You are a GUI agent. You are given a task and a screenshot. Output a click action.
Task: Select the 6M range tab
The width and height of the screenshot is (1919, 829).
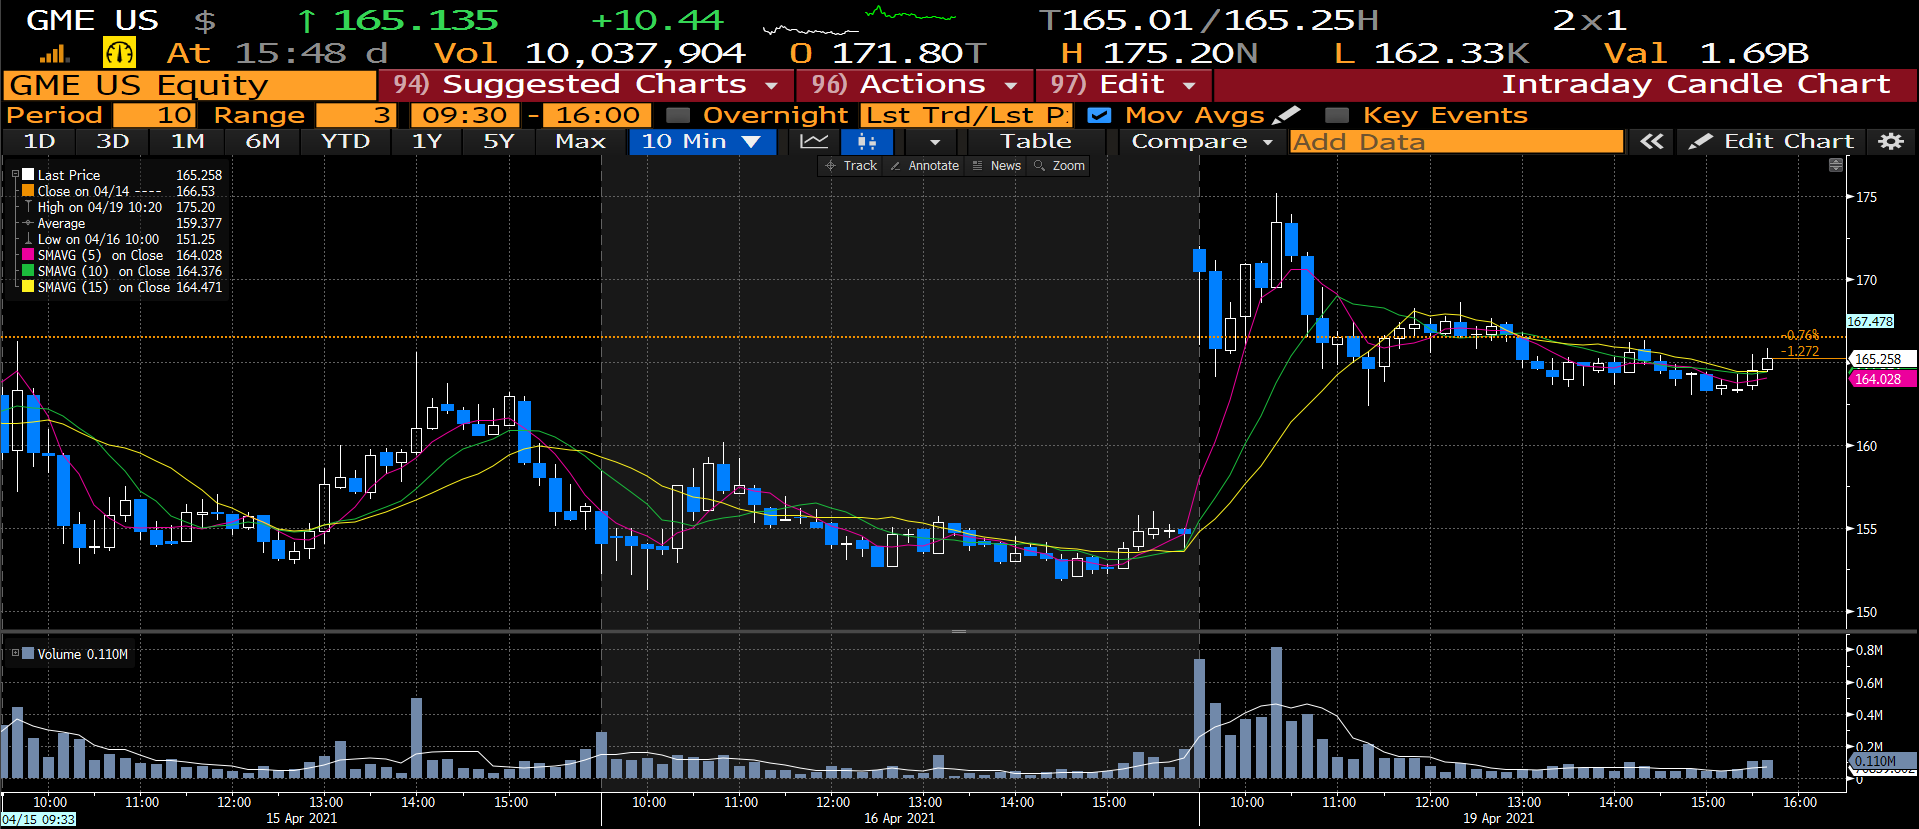(x=263, y=142)
